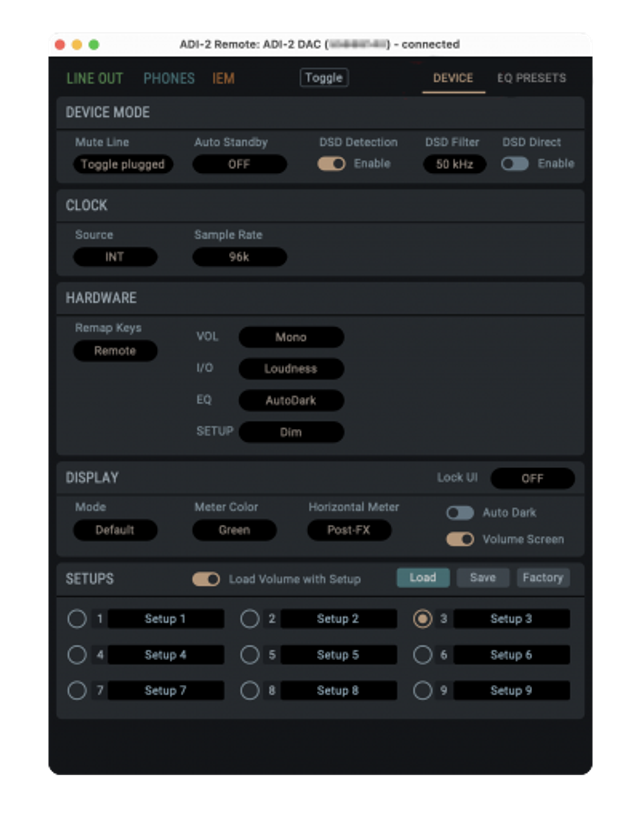Viewport: 640px width, 838px height.
Task: Open the Mute Line dropdown showing Toggle plugged
Action: 123,164
